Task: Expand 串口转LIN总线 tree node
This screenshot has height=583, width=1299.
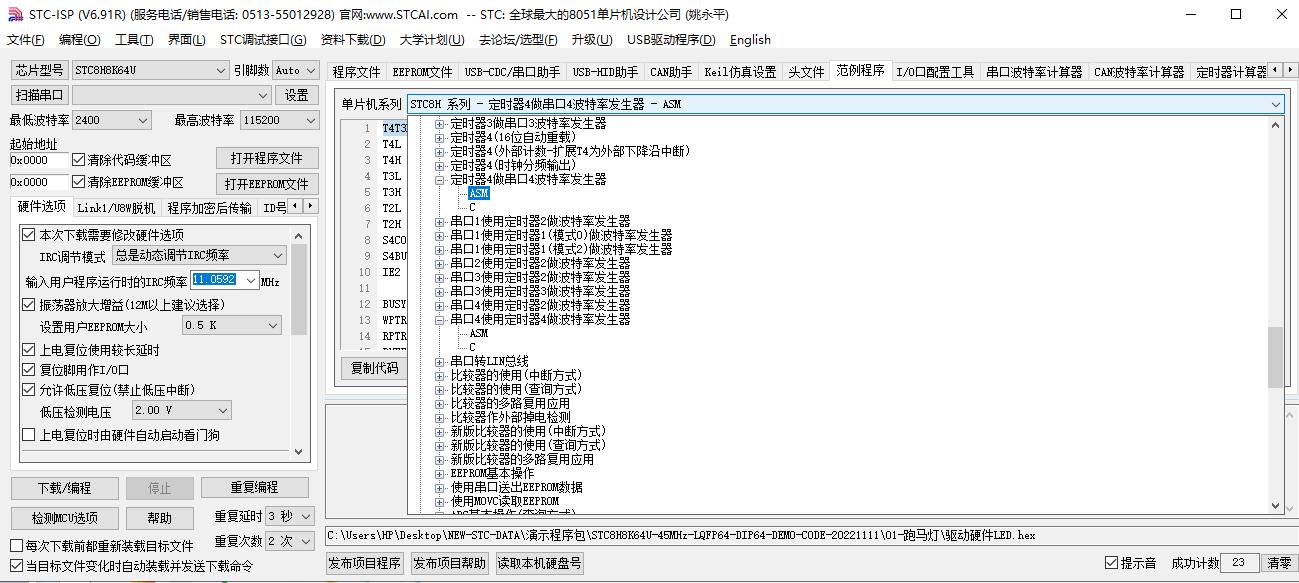Action: (440, 362)
